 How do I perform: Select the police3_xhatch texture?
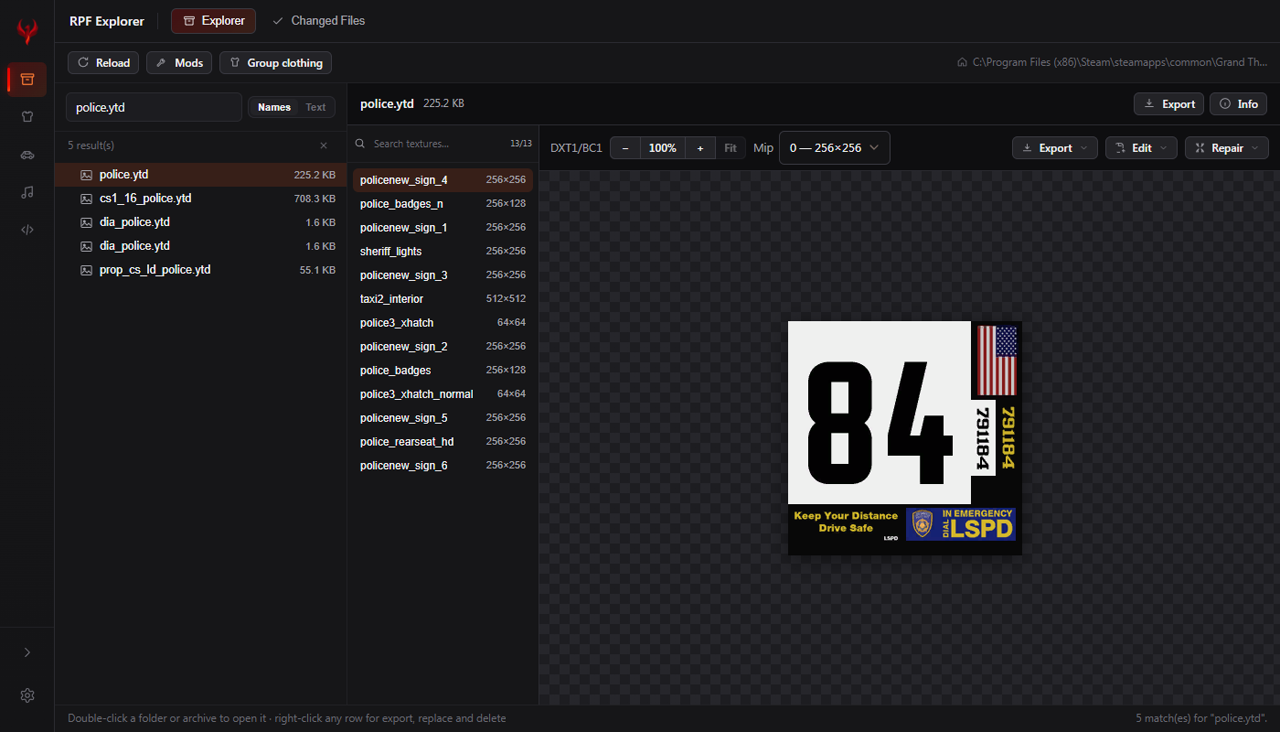(442, 323)
